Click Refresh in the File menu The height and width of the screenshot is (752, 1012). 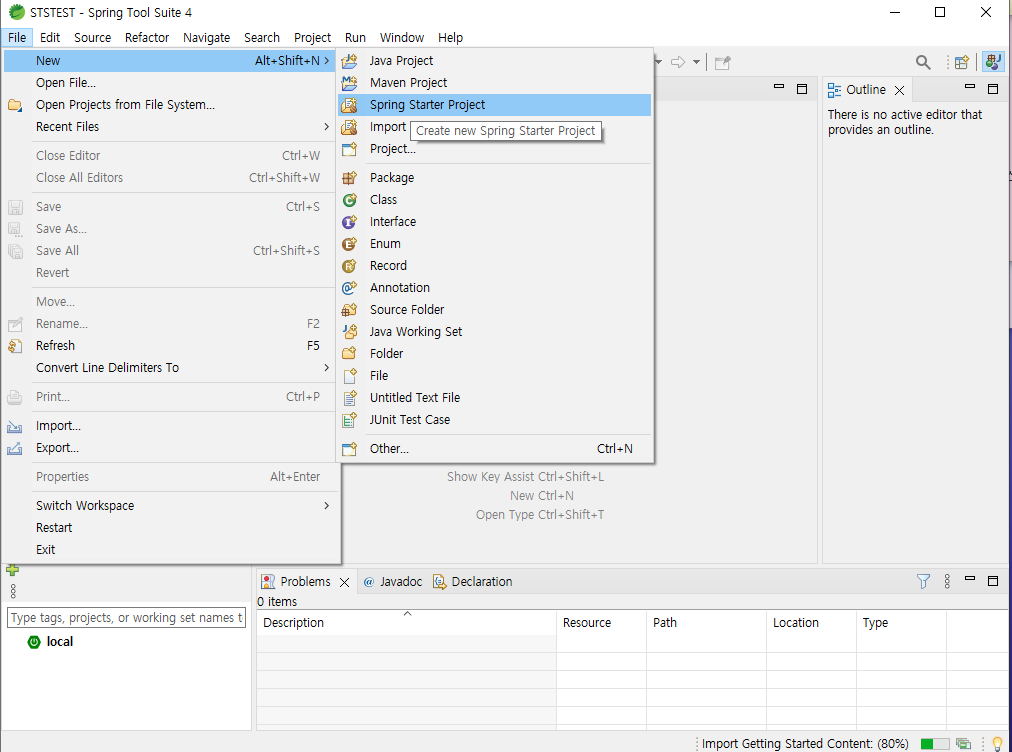(x=171, y=345)
